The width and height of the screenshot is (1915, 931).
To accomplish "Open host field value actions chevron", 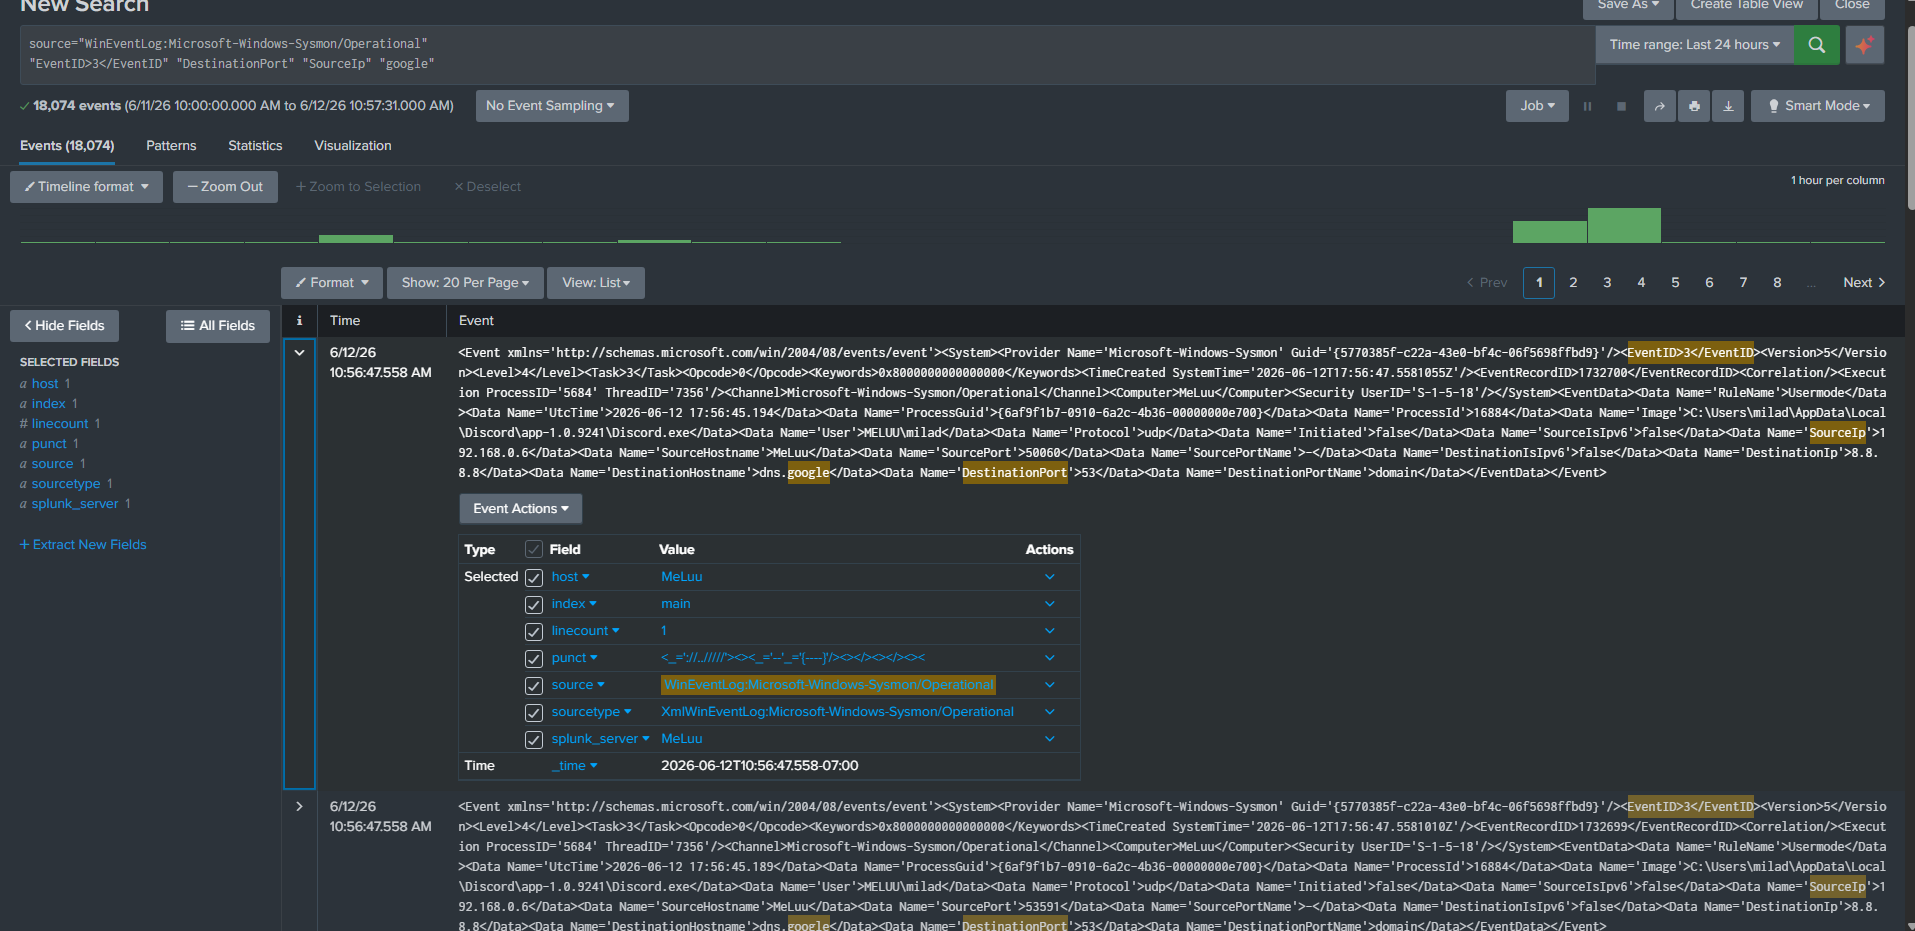I will [x=1050, y=577].
